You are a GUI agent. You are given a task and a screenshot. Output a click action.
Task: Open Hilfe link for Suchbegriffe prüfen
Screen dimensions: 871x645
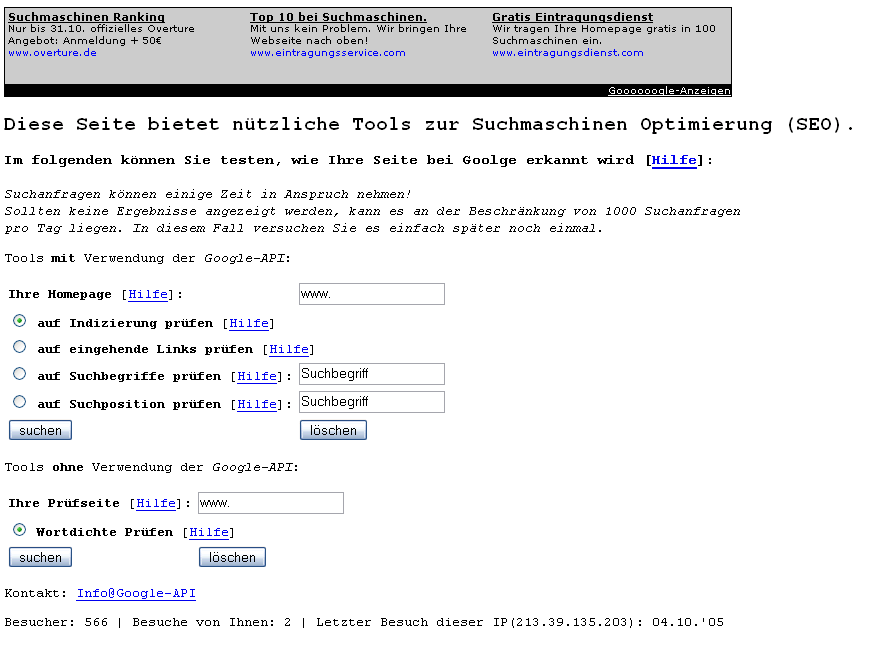click(x=257, y=377)
